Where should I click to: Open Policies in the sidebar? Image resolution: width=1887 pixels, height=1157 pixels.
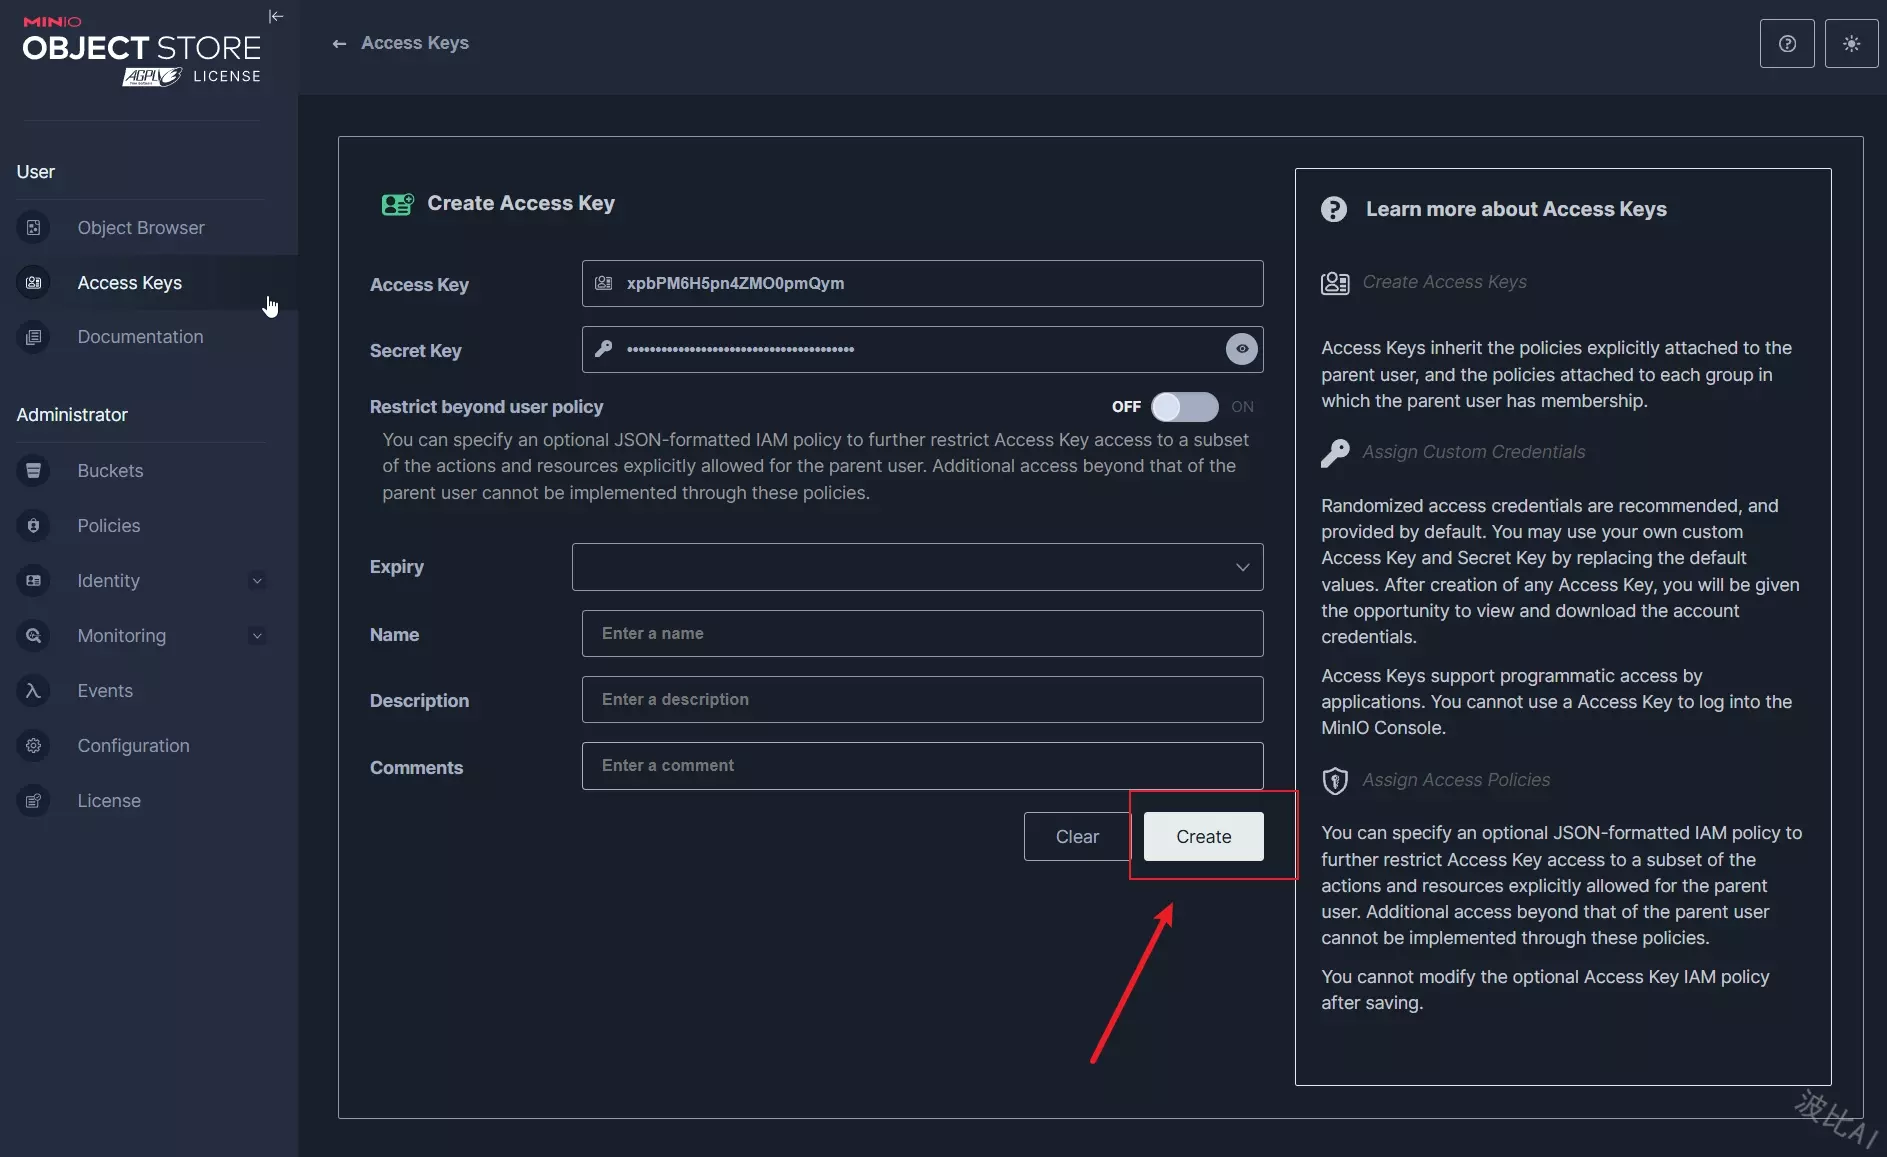pyautogui.click(x=109, y=526)
